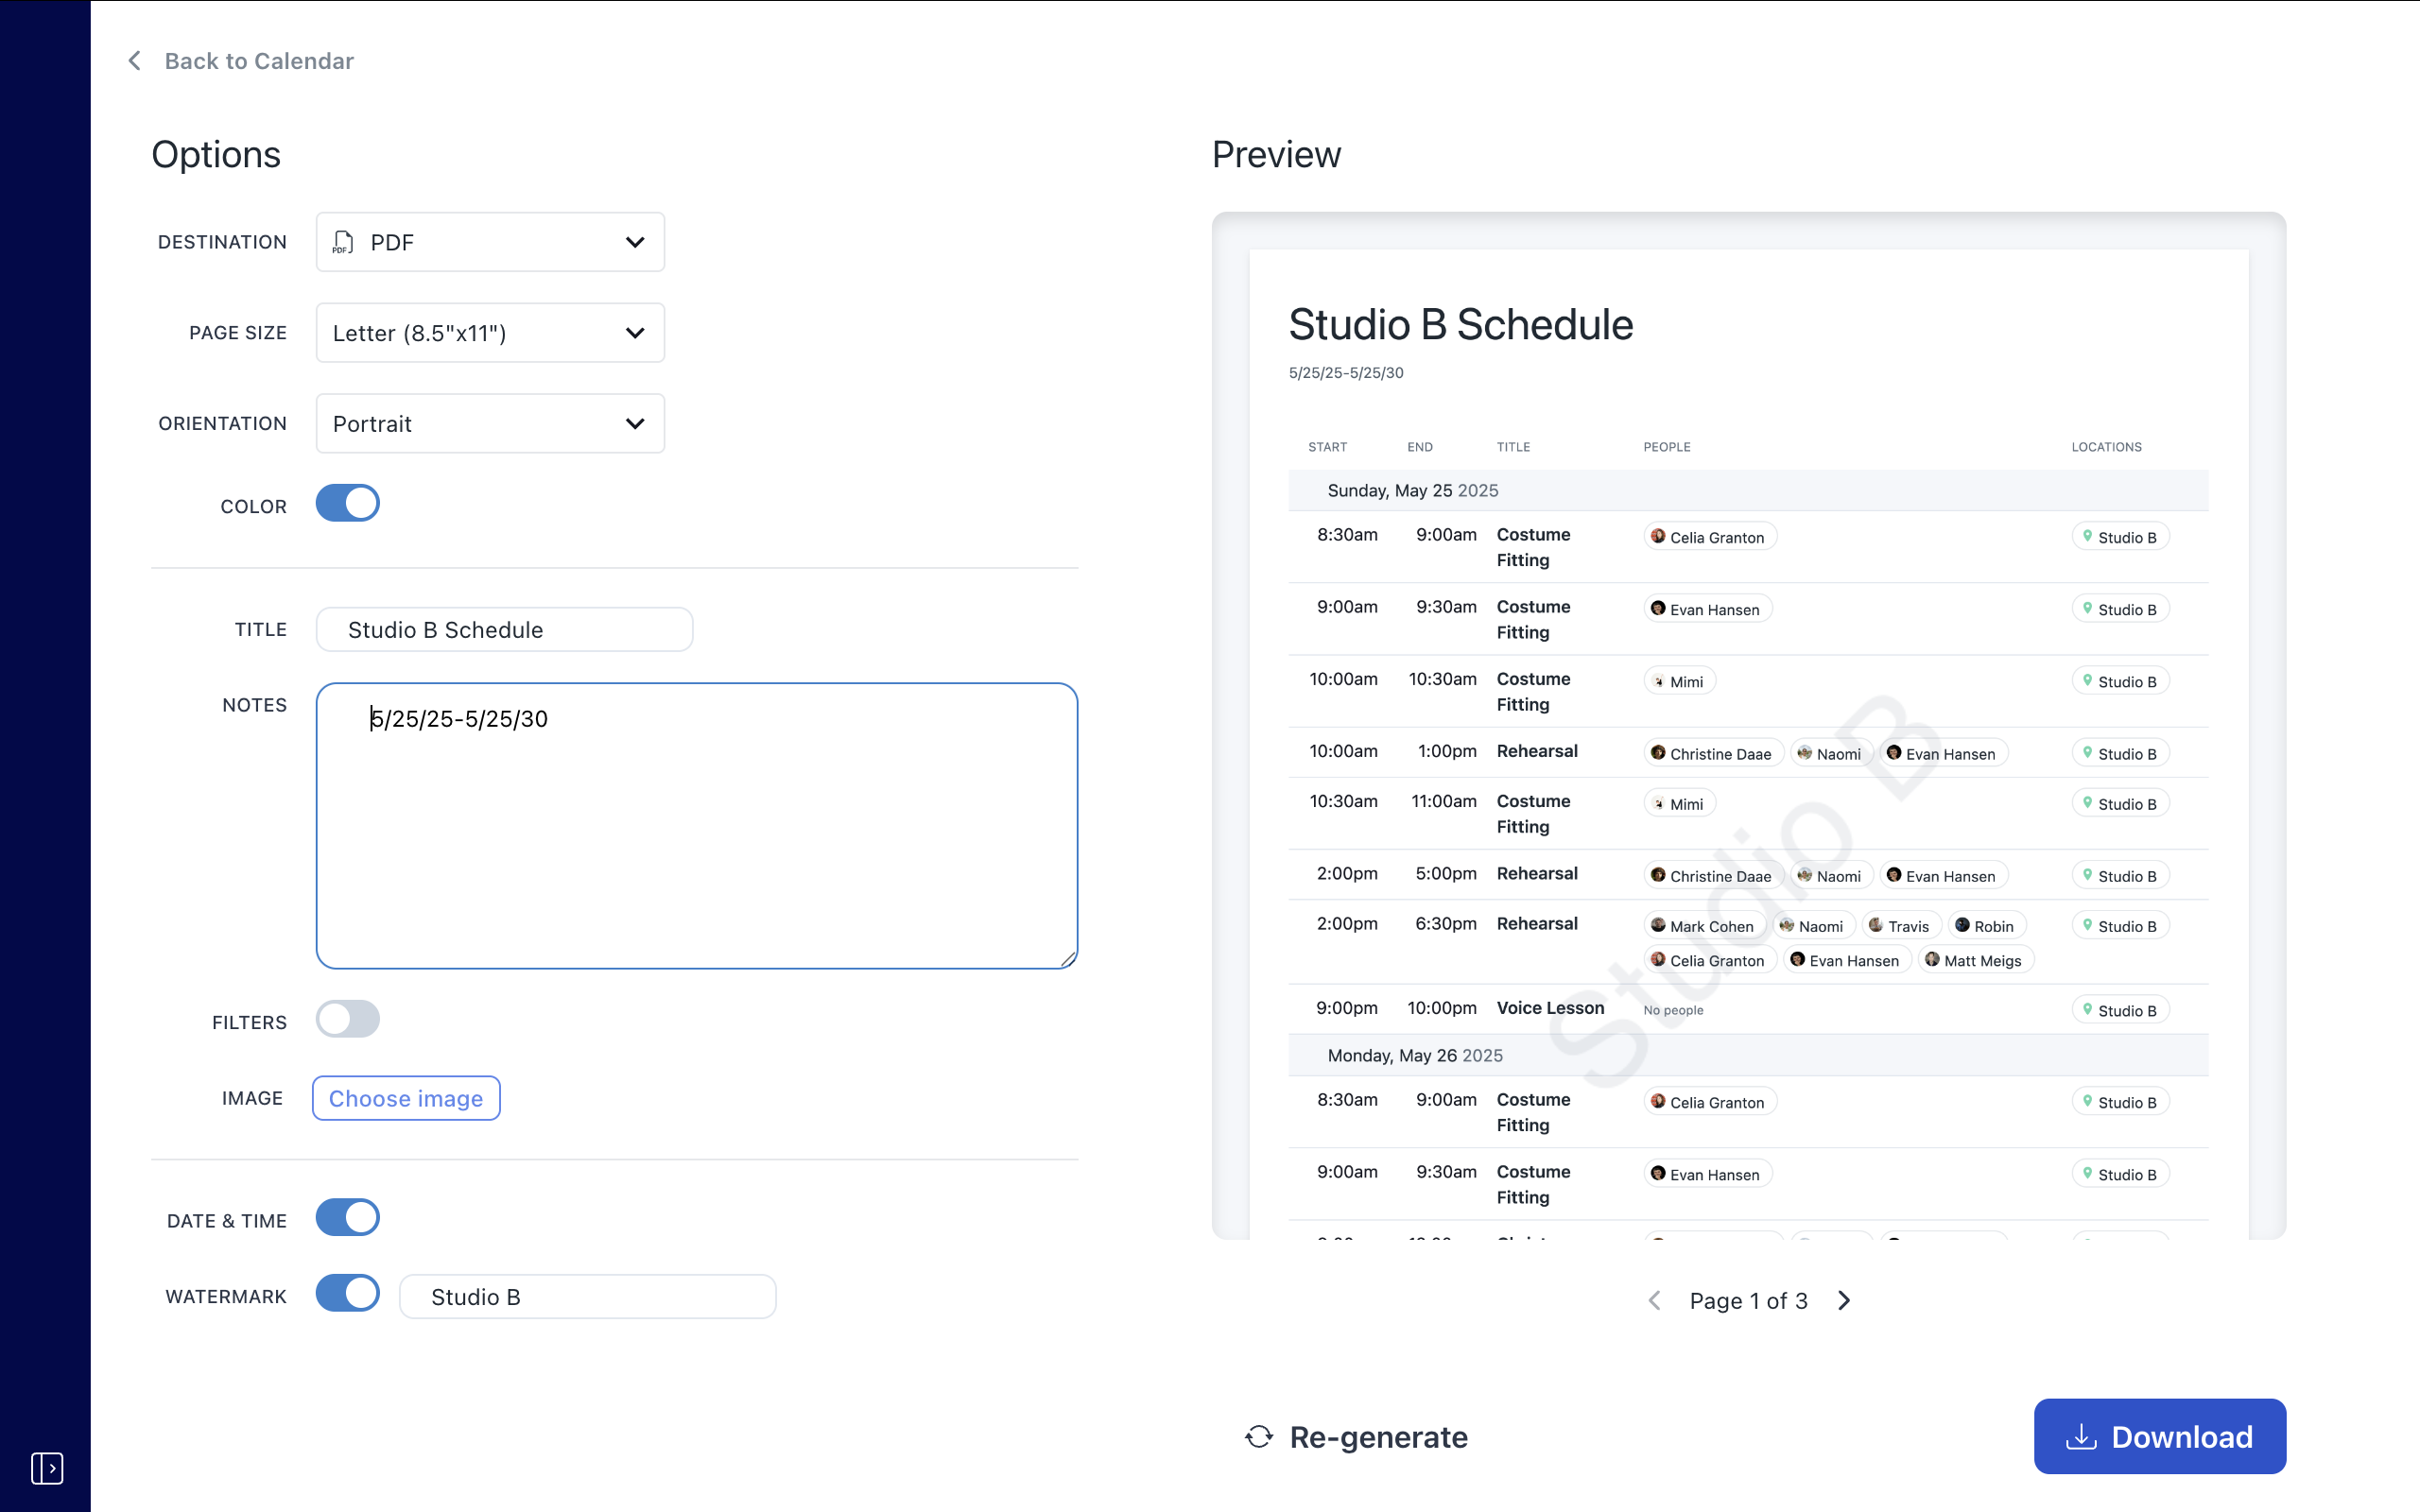This screenshot has height=1512, width=2420.
Task: Disable the Color toggle
Action: point(347,503)
